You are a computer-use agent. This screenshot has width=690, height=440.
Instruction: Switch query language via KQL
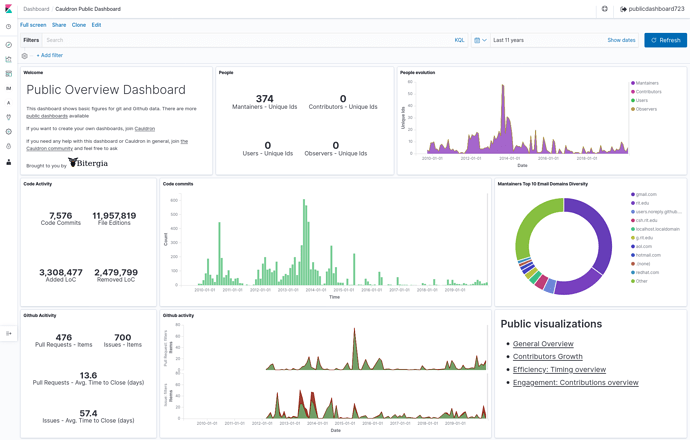459,40
